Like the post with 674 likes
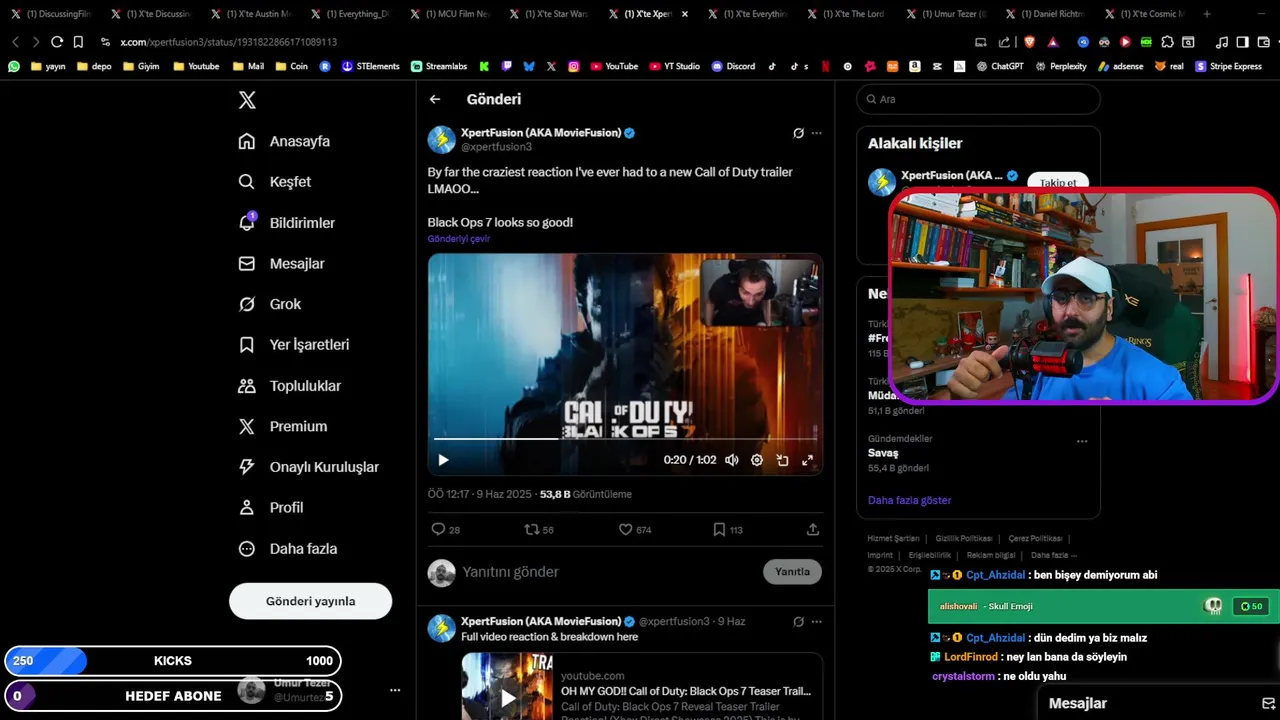This screenshot has height=720, width=1280. coord(635,530)
